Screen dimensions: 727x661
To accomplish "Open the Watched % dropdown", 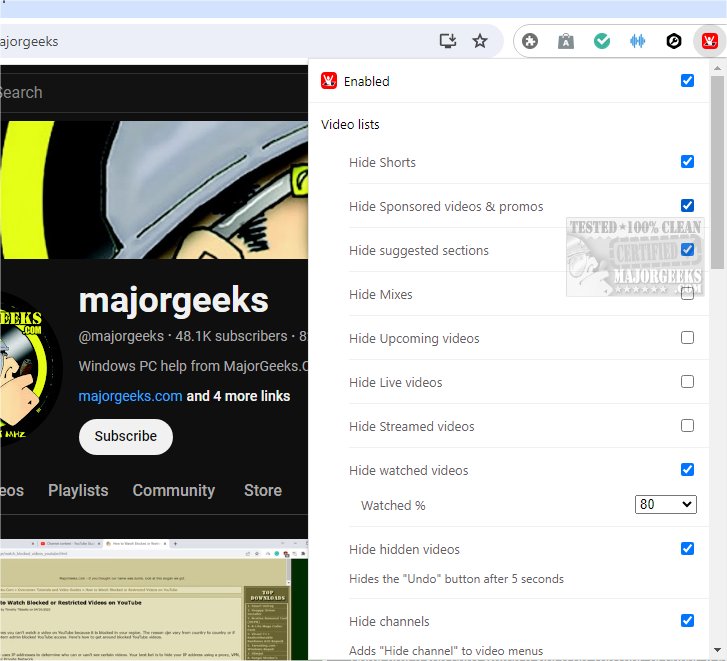I will coord(665,504).
